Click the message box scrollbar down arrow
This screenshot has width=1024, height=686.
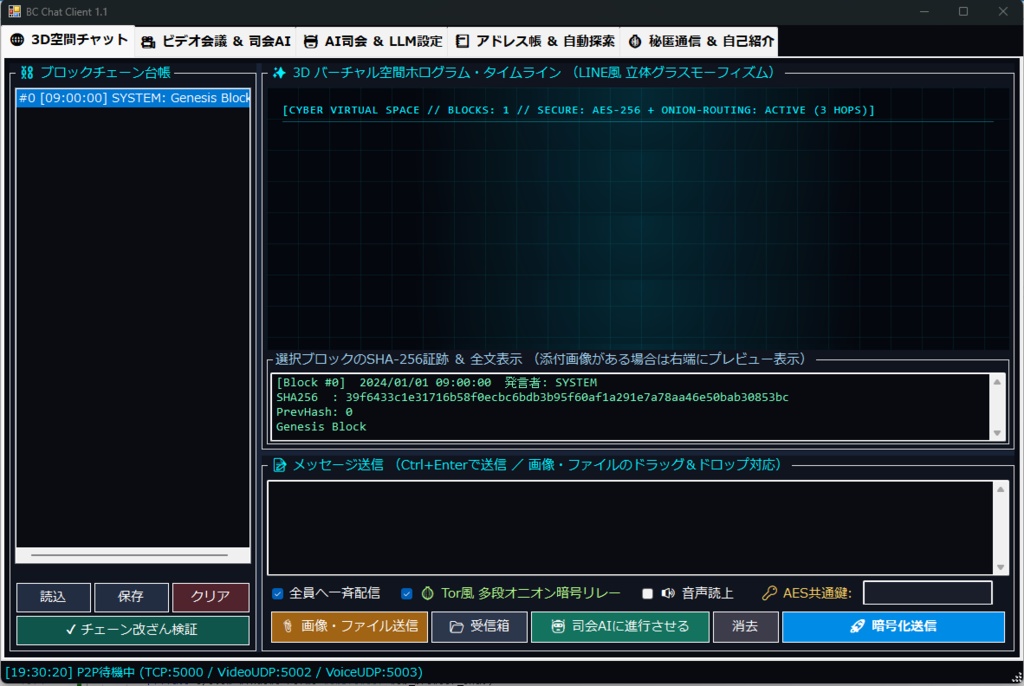(1000, 567)
